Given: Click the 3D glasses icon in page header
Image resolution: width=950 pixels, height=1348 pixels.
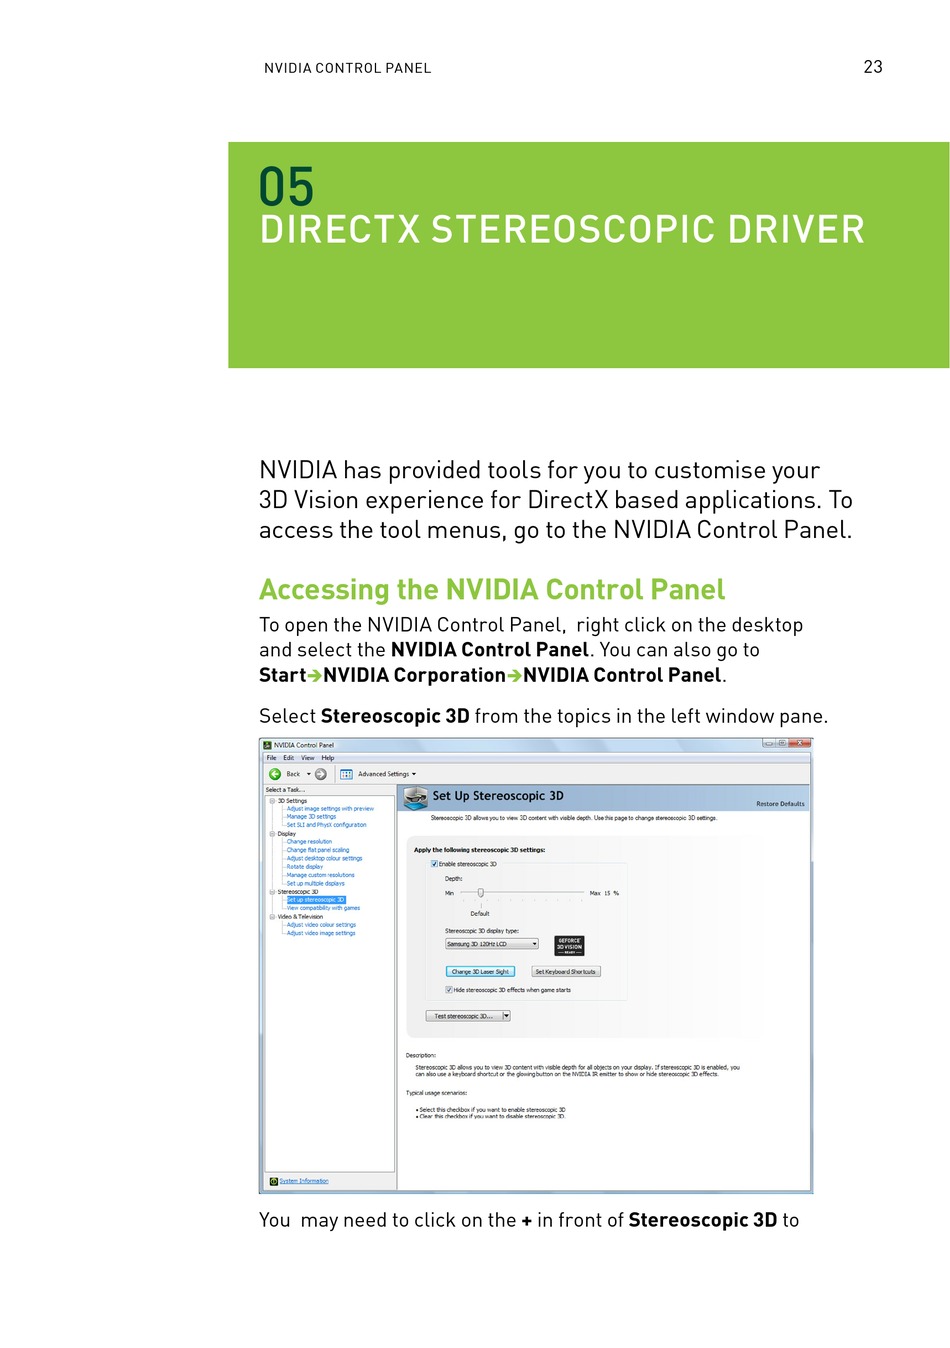Looking at the screenshot, I should coord(415,798).
